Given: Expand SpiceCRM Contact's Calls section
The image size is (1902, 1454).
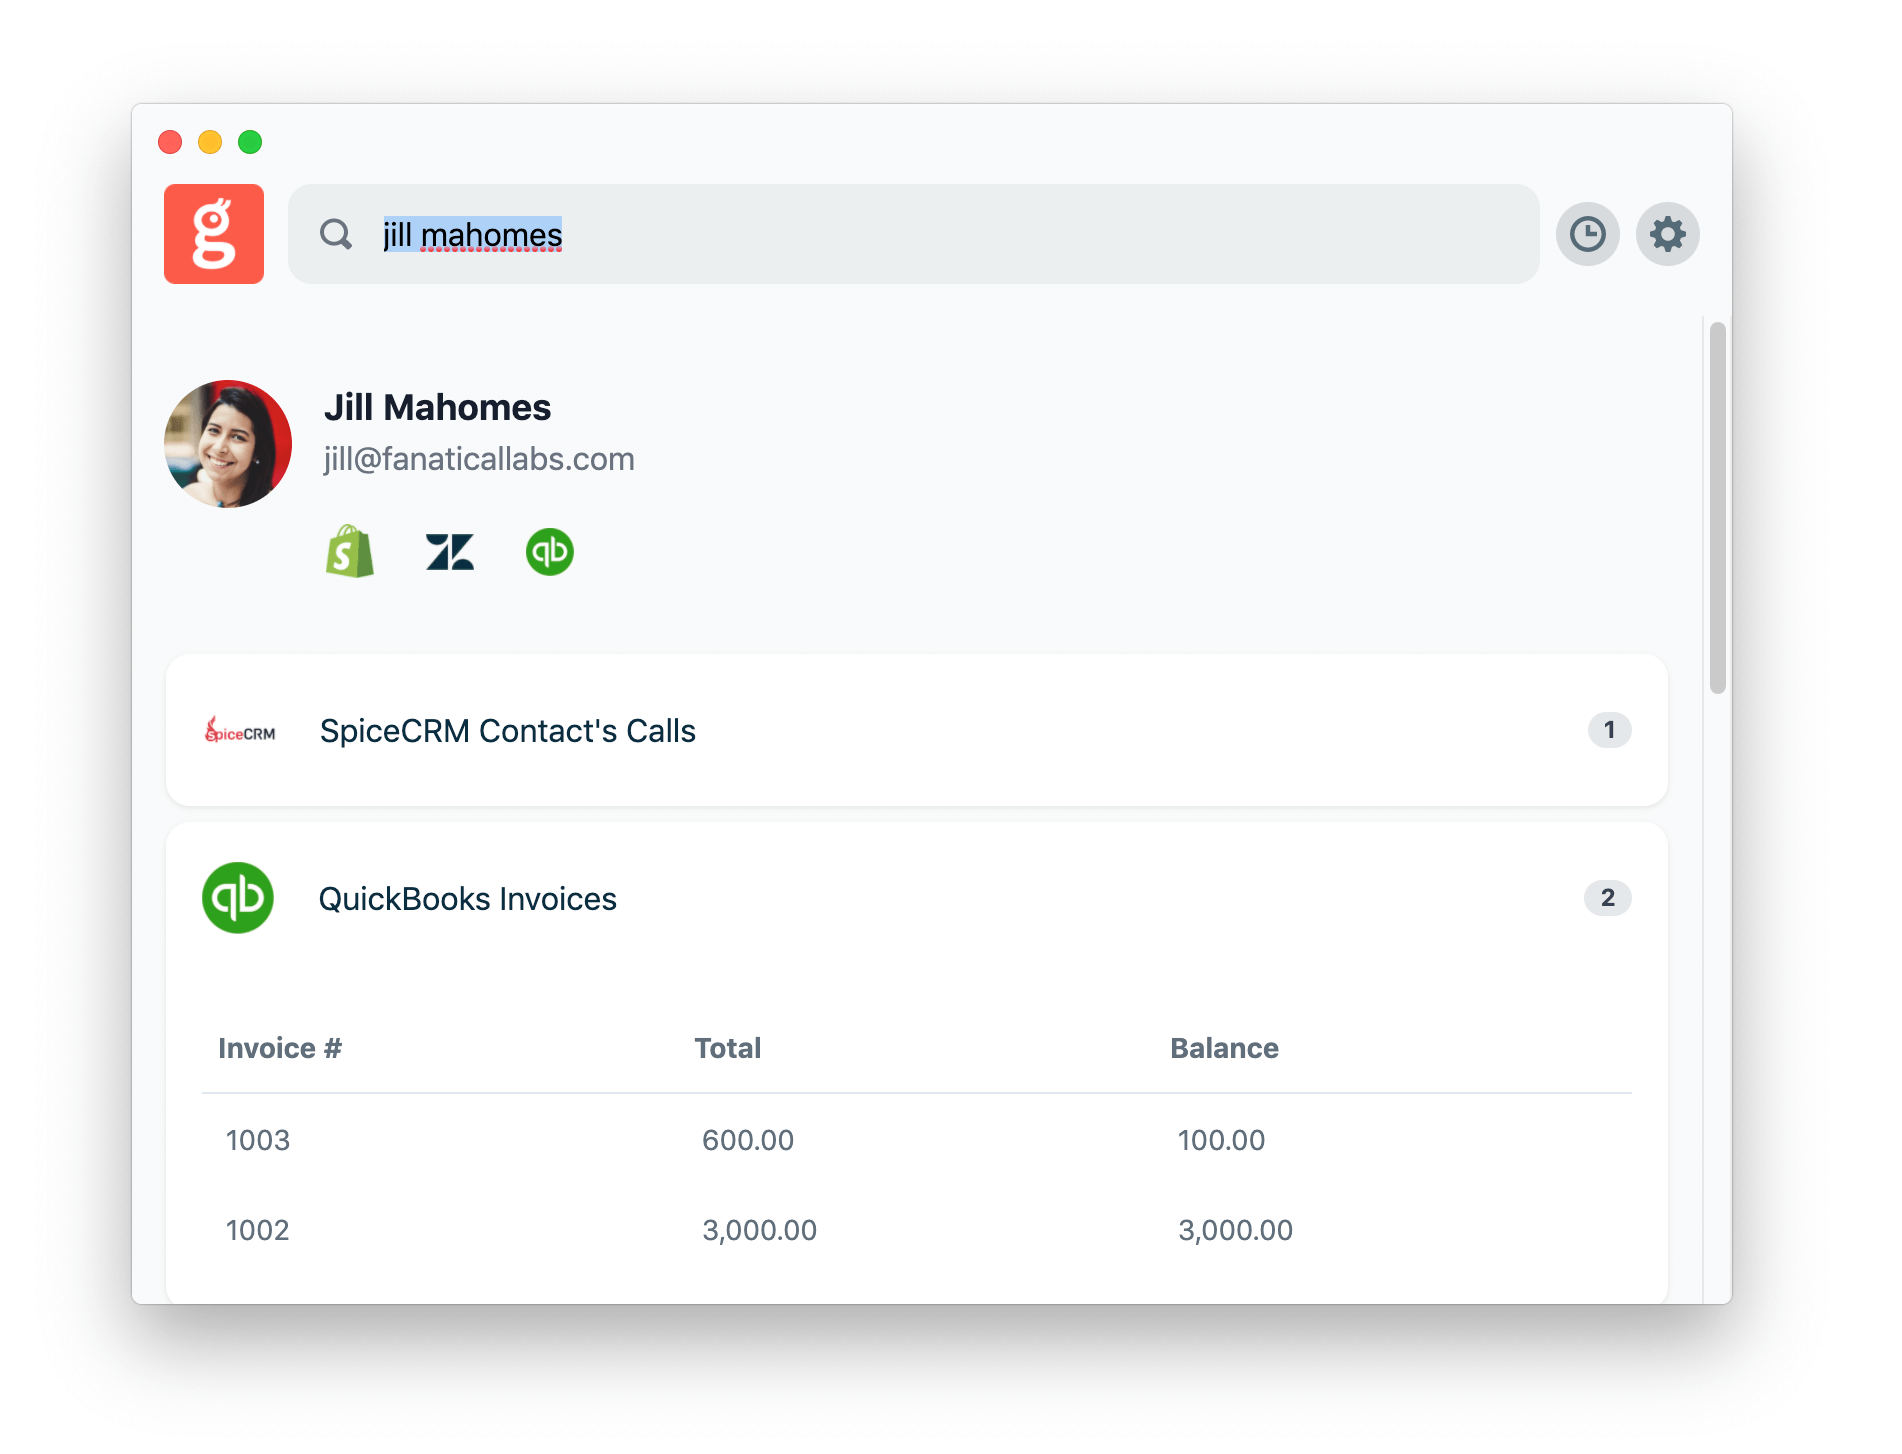Looking at the screenshot, I should 507,731.
